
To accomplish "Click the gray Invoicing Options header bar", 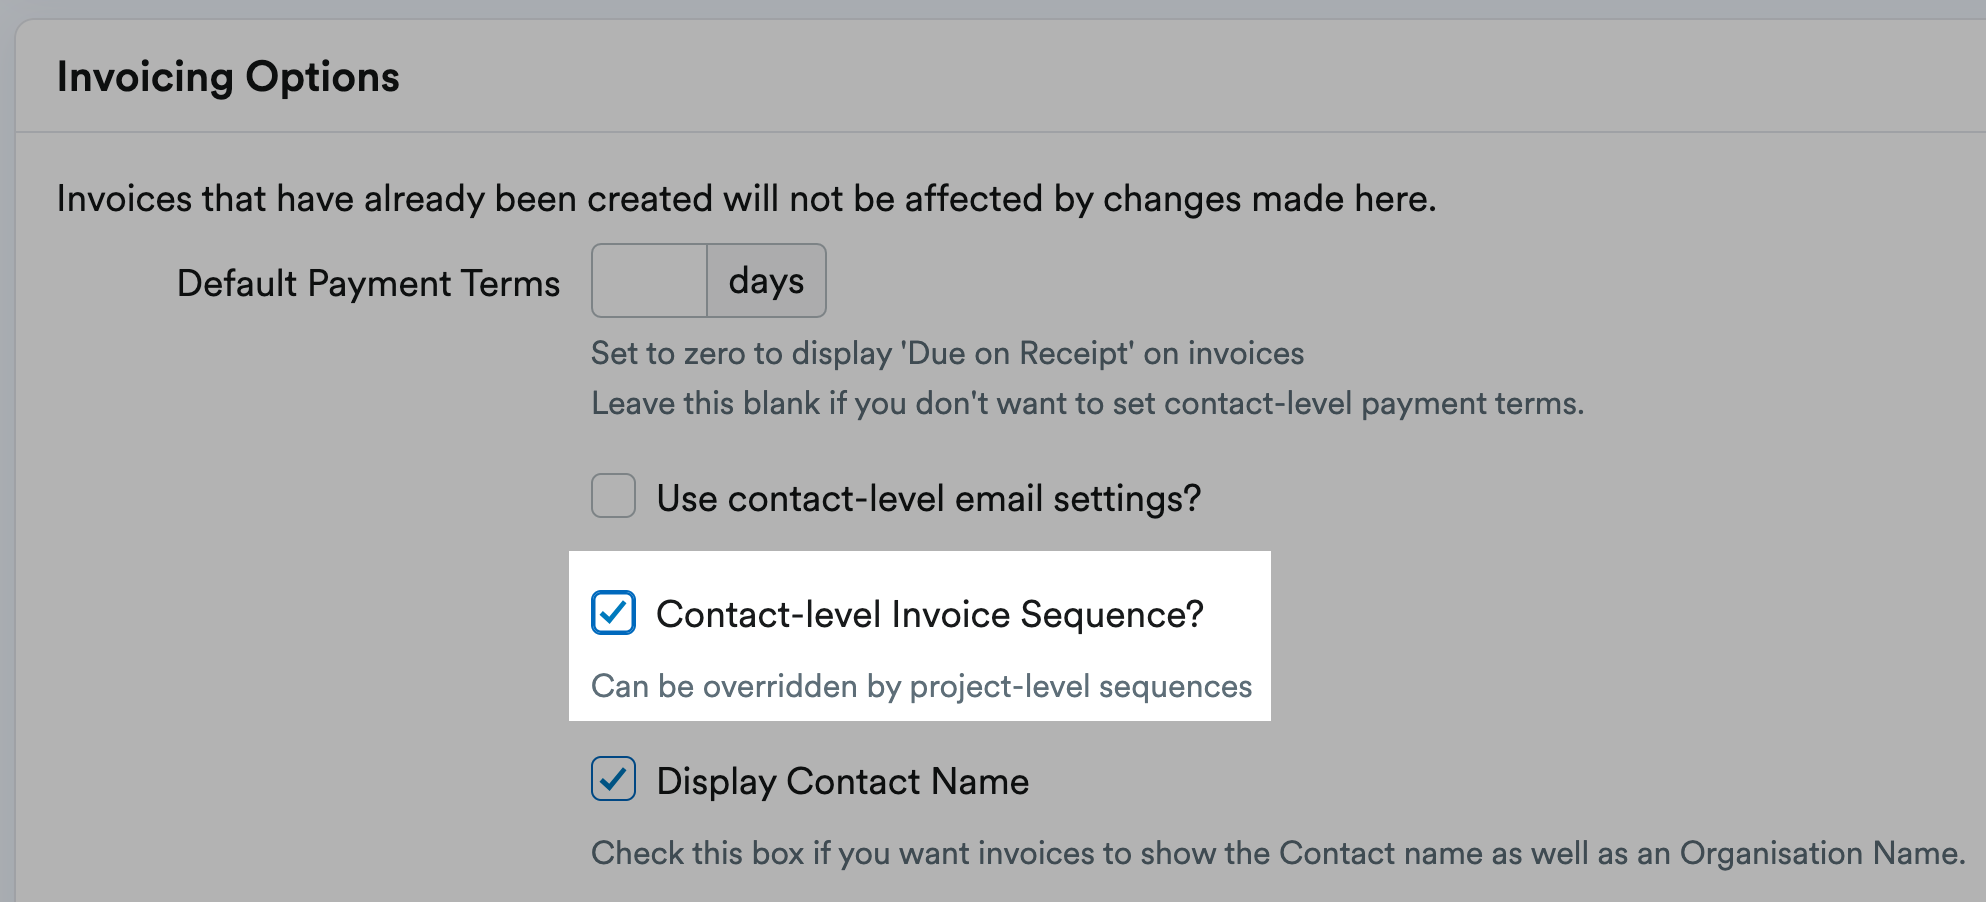I will tap(993, 75).
